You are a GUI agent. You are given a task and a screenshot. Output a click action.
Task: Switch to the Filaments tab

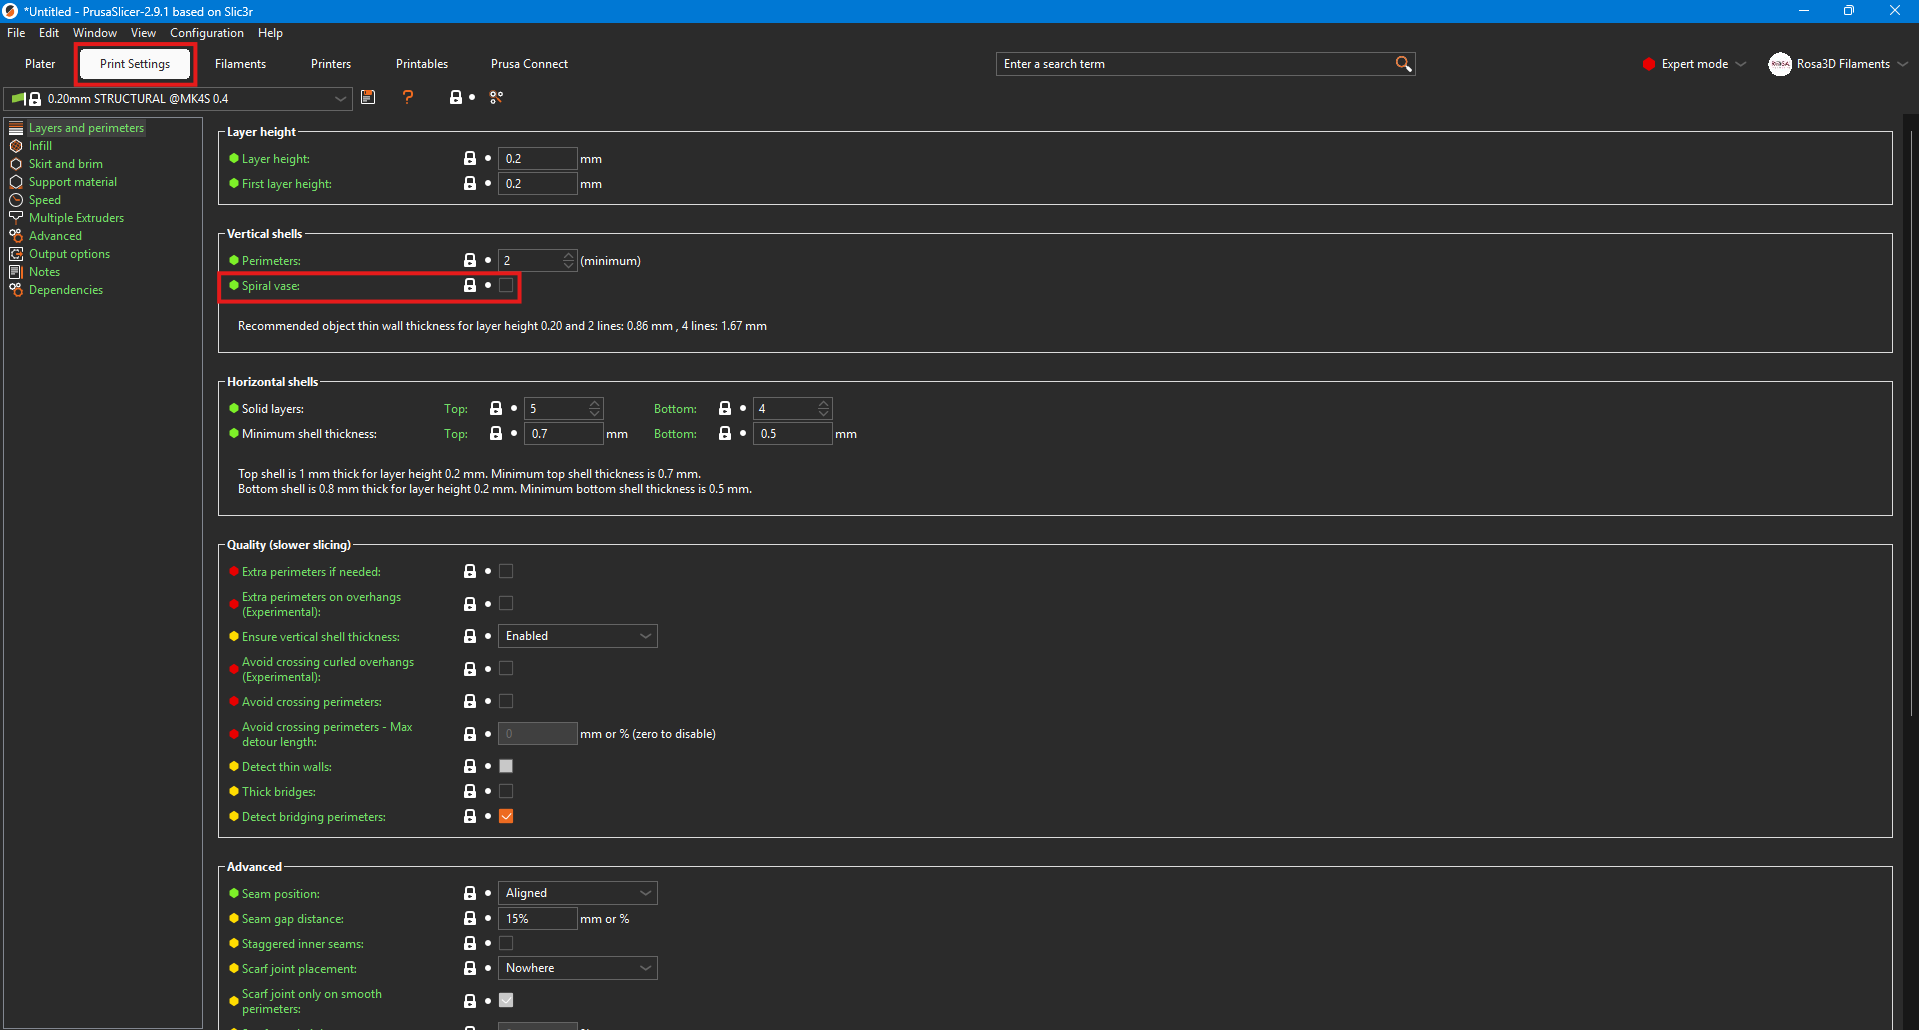(241, 64)
